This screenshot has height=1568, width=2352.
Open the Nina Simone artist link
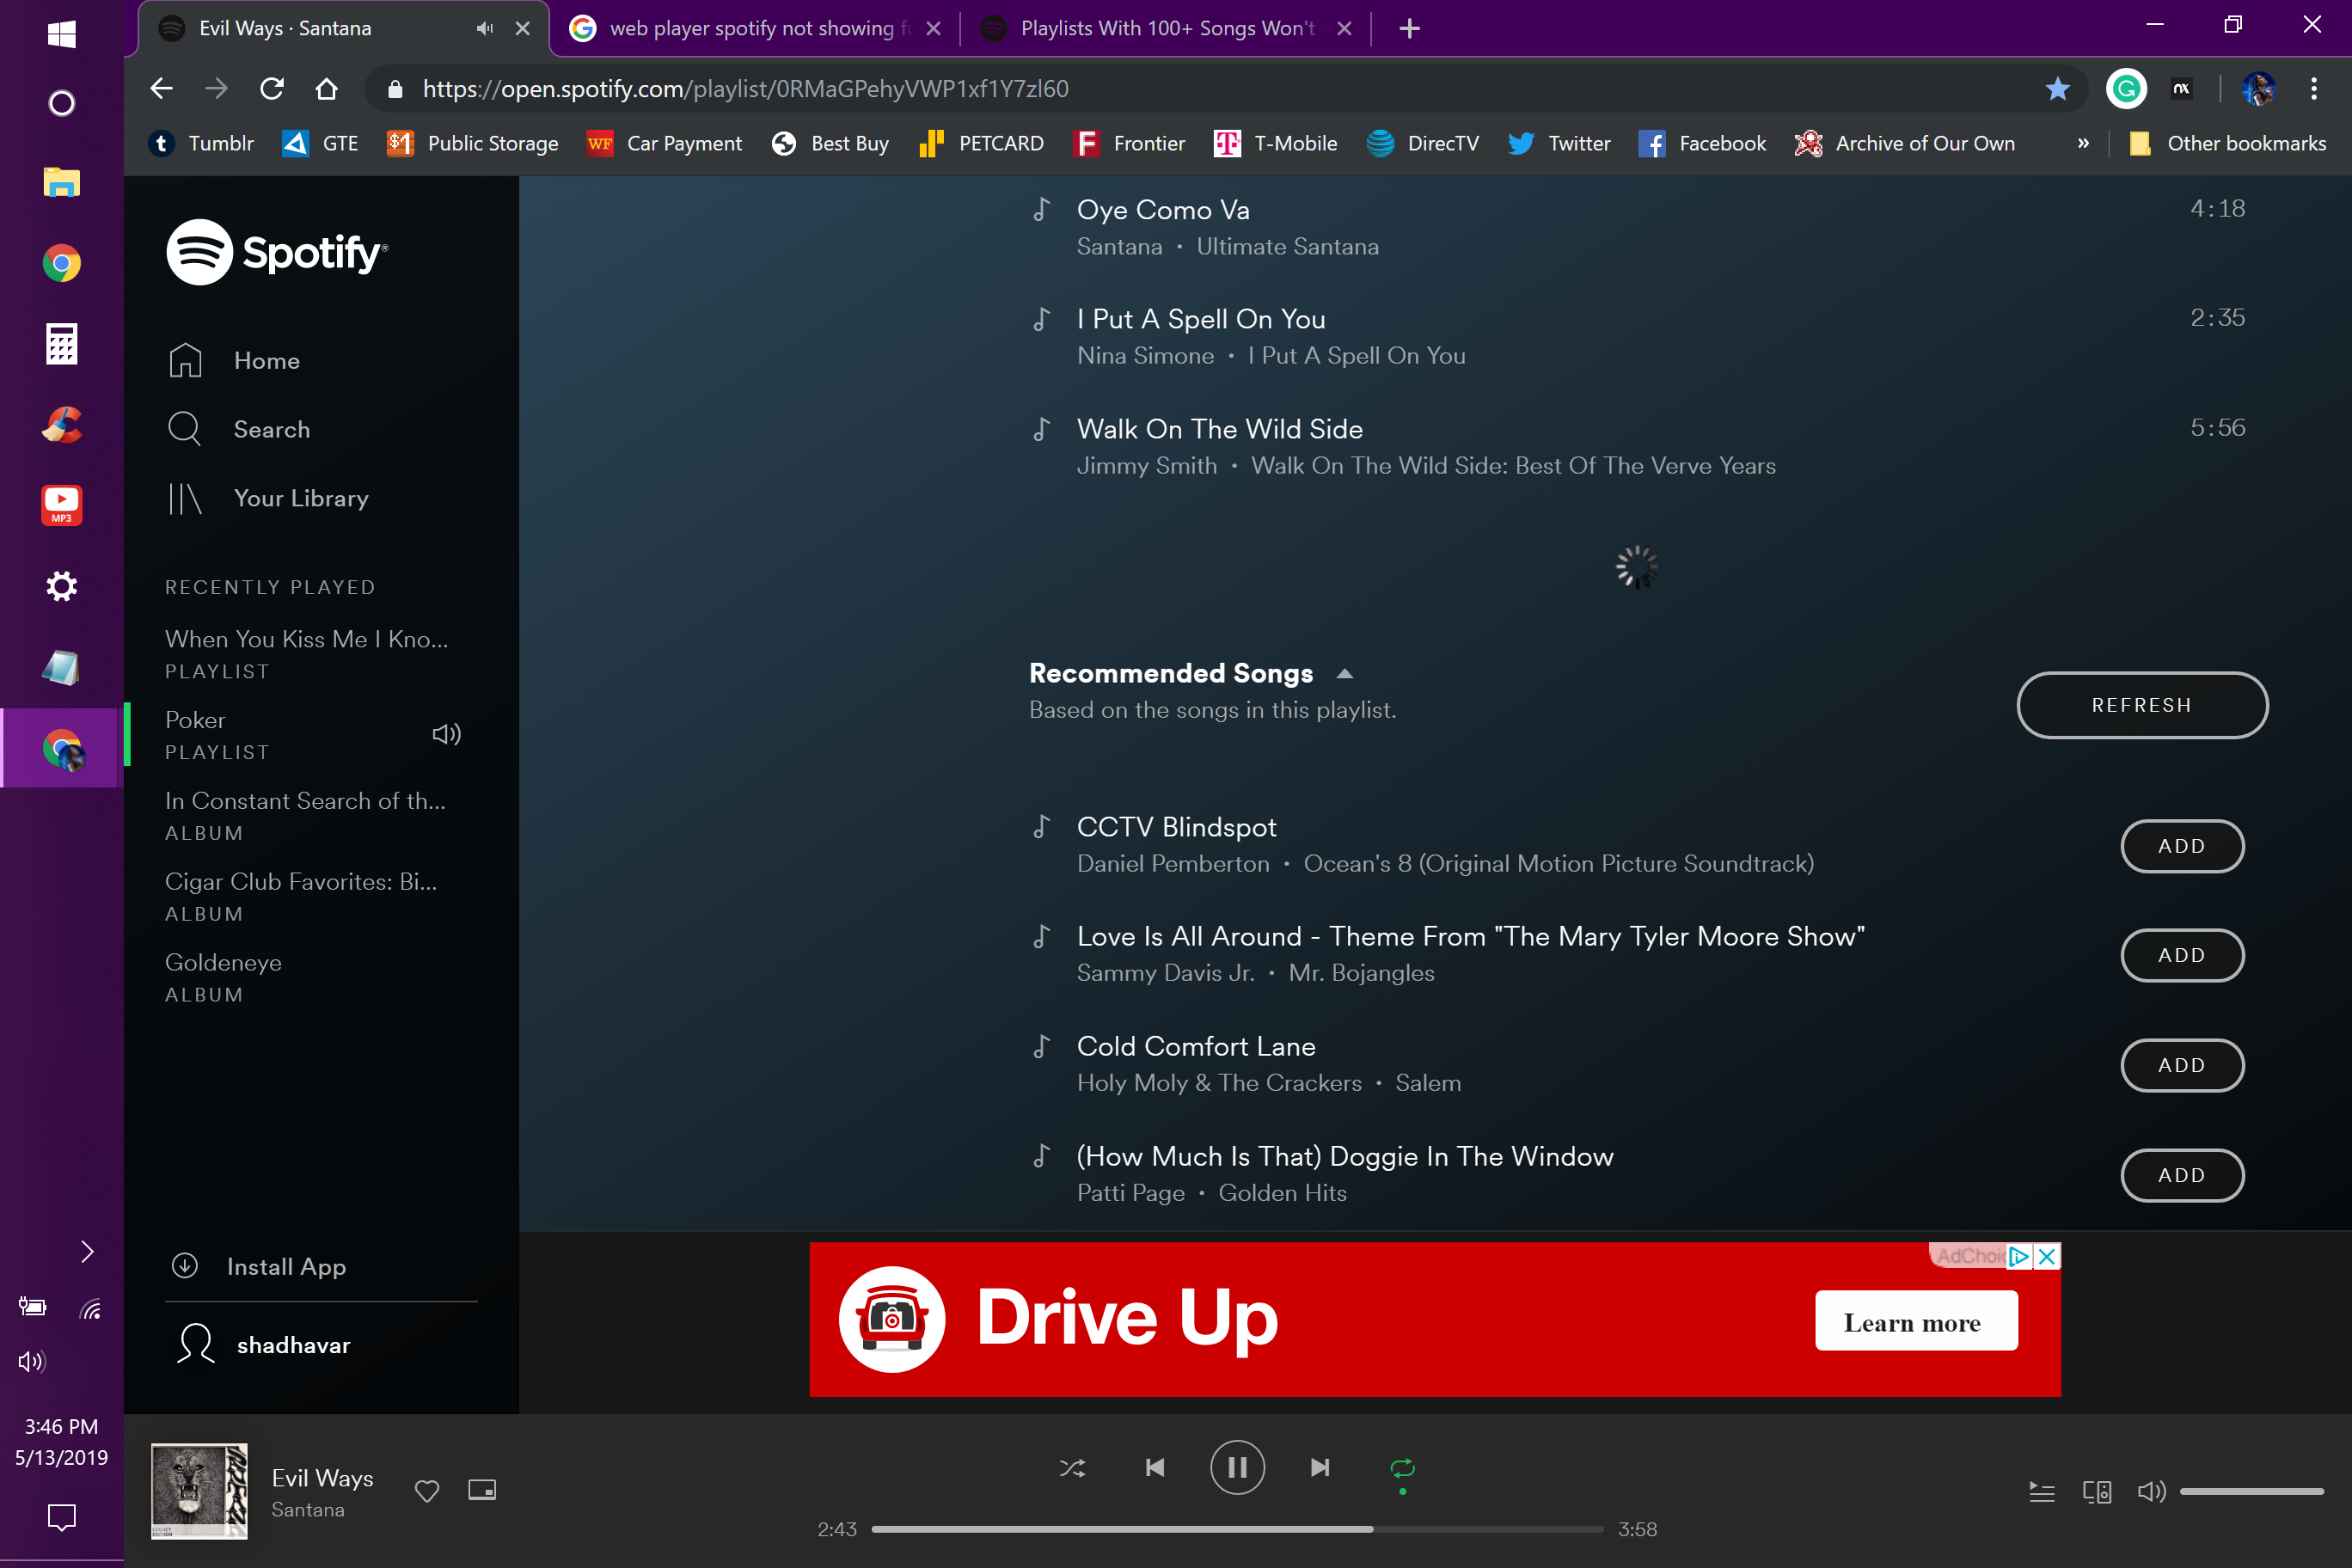1145,356
